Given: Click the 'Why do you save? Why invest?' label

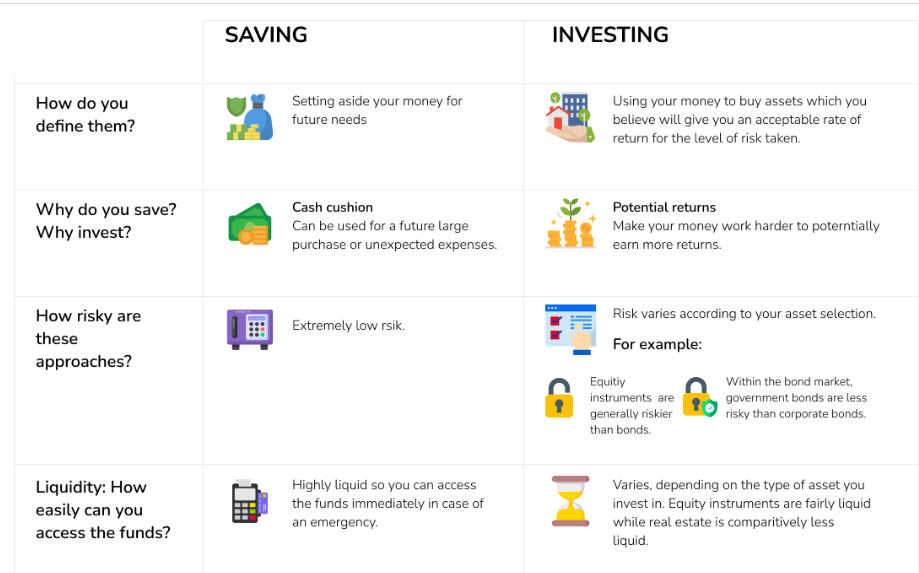Looking at the screenshot, I should pyautogui.click(x=106, y=221).
